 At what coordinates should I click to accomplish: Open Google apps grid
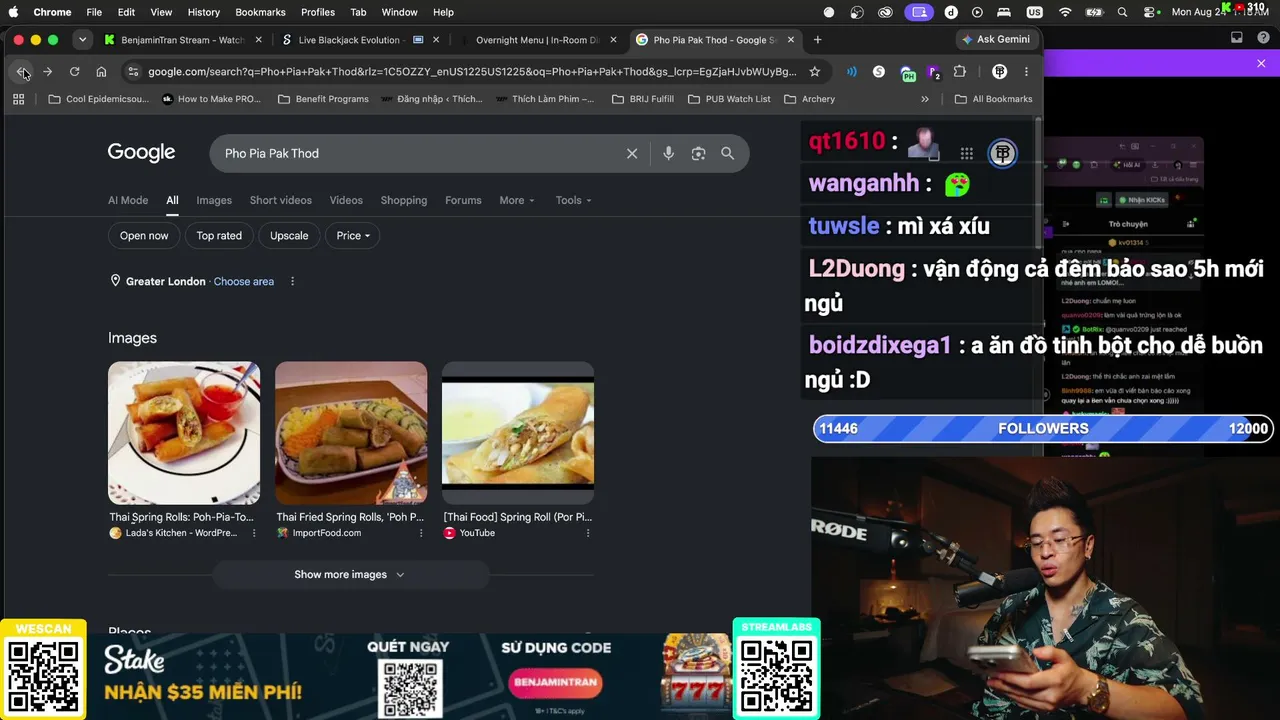click(x=966, y=153)
